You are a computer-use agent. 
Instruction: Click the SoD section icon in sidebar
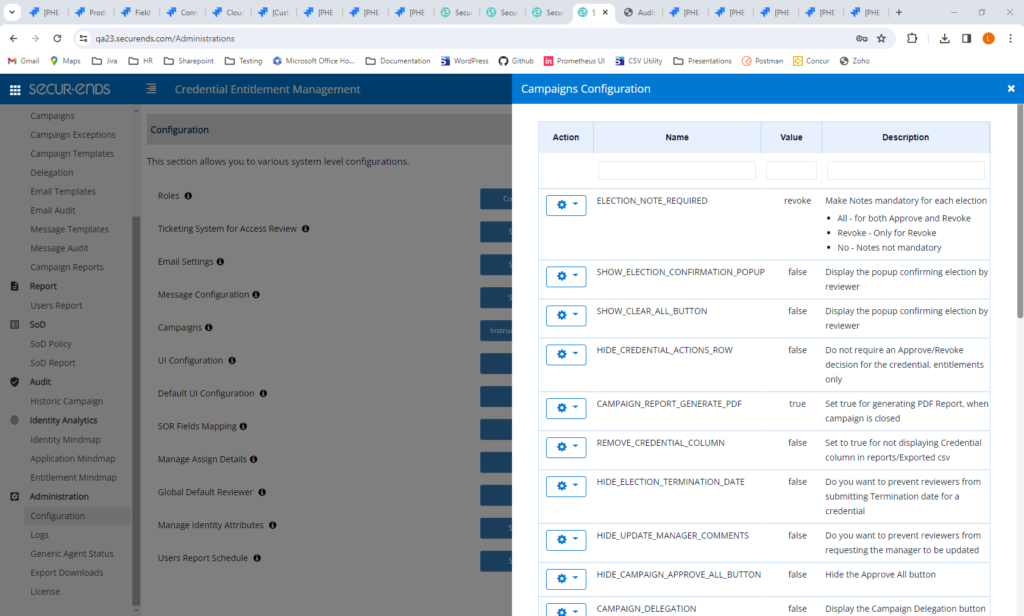[14, 325]
